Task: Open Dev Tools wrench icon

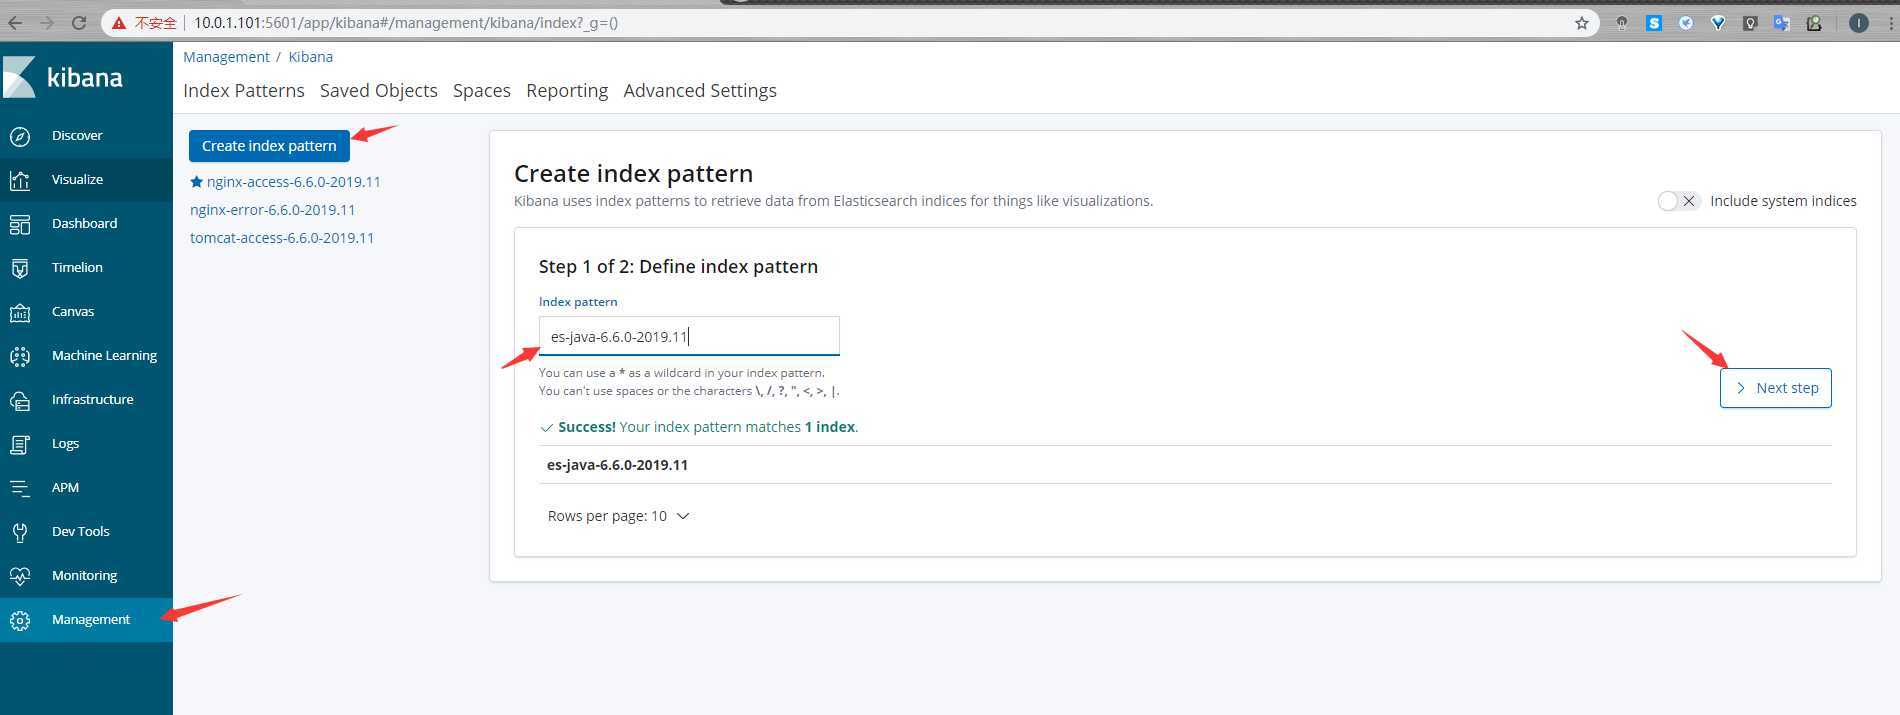Action: pos(20,532)
